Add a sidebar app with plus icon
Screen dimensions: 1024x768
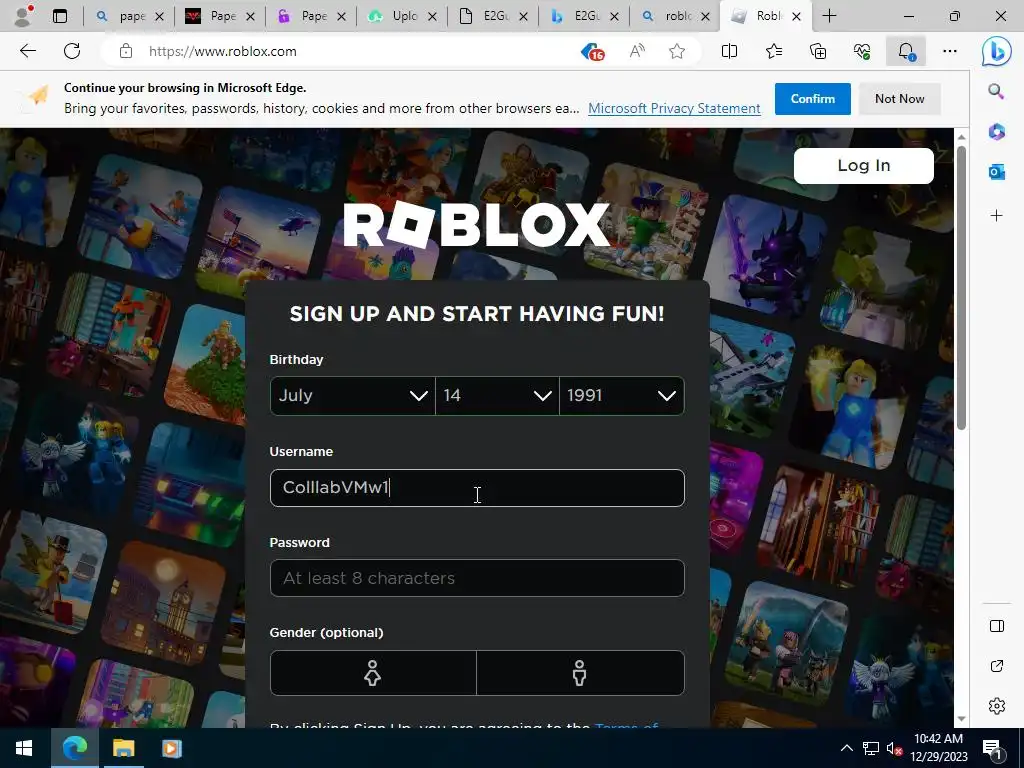[x=997, y=216]
